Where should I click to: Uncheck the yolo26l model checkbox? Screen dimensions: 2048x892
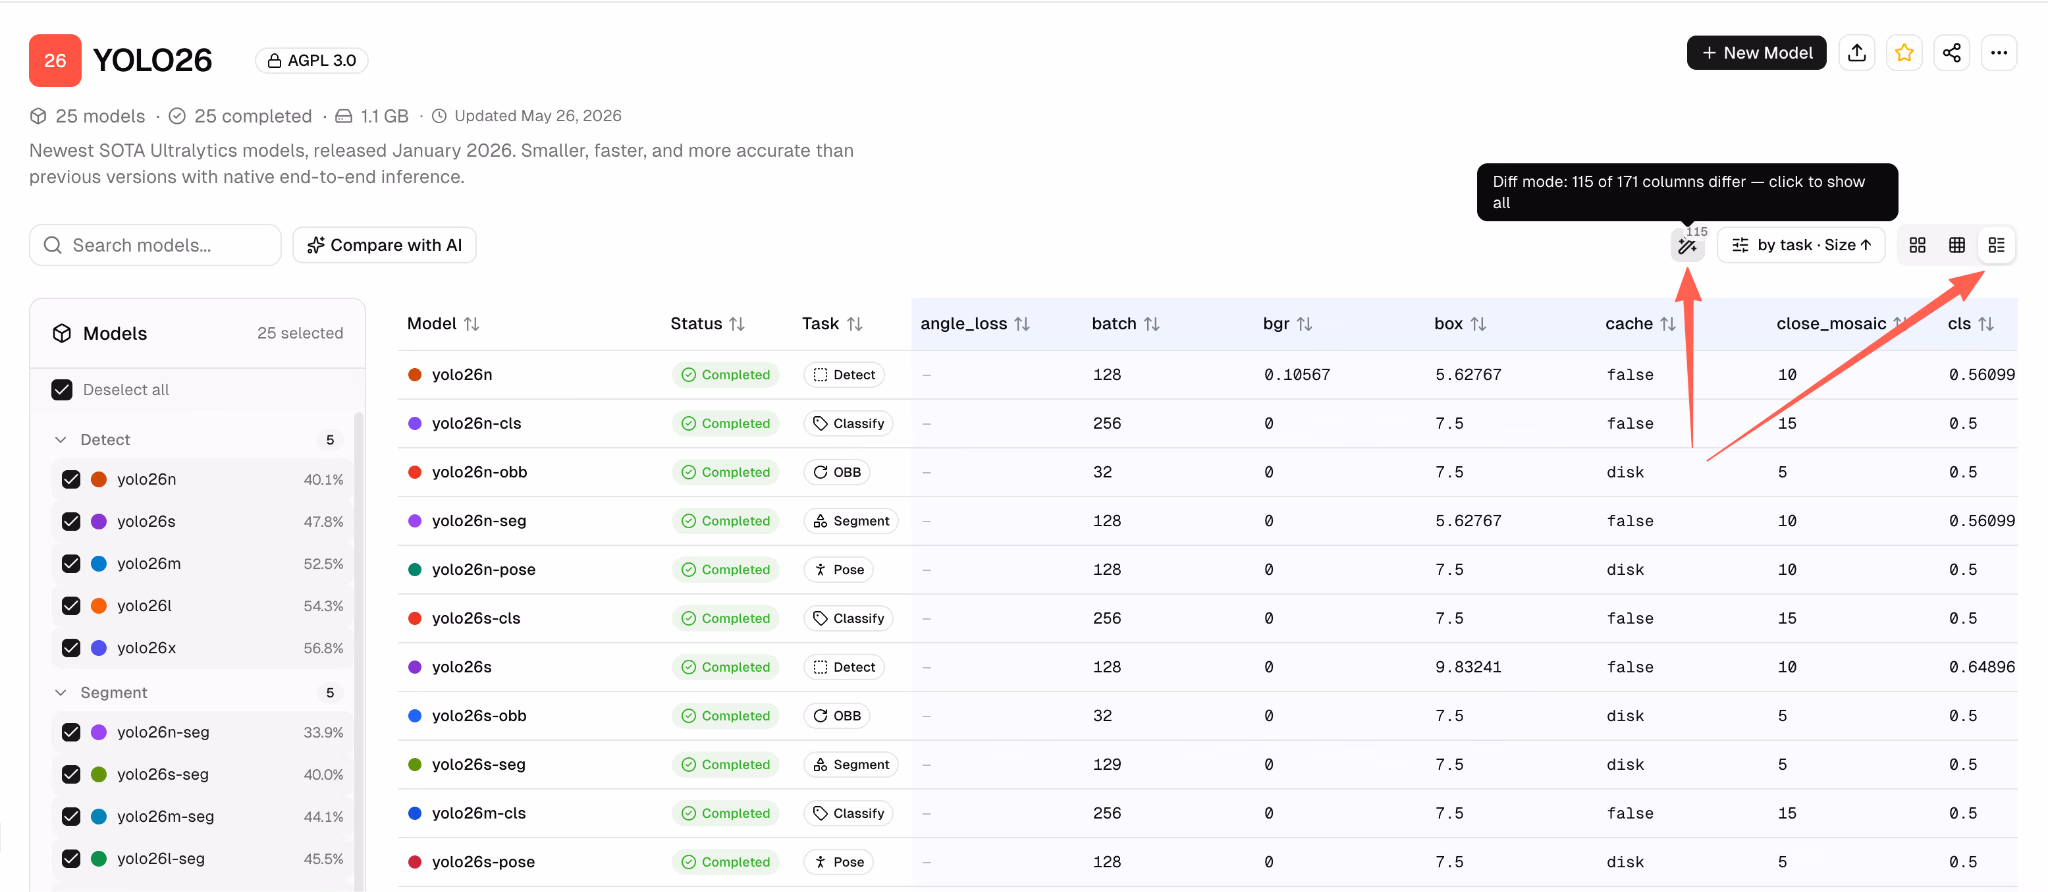(71, 606)
